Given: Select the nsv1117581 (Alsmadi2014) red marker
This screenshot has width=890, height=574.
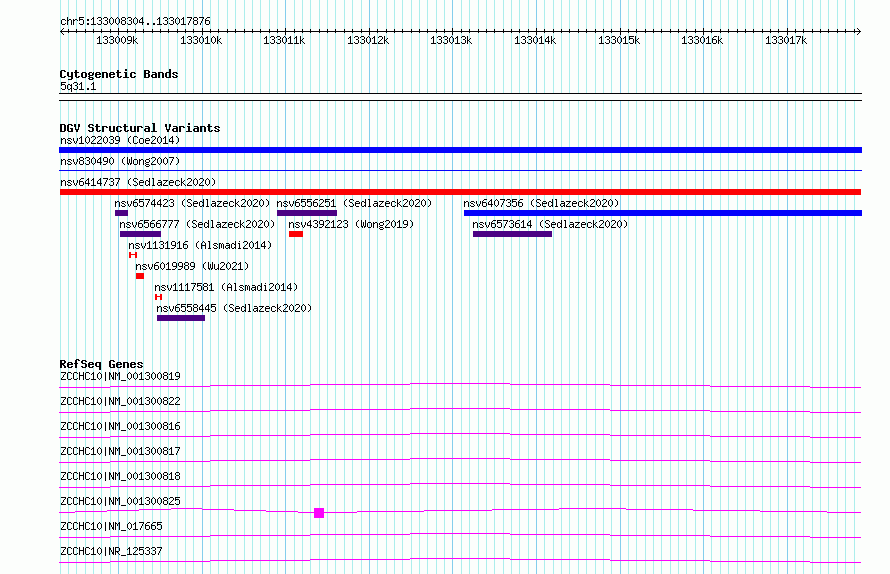Looking at the screenshot, I should click(x=158, y=297).
